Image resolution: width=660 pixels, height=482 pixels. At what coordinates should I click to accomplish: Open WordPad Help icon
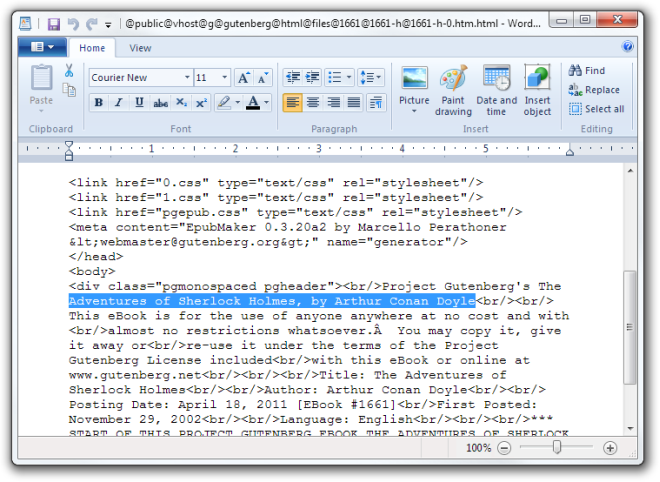[x=627, y=46]
